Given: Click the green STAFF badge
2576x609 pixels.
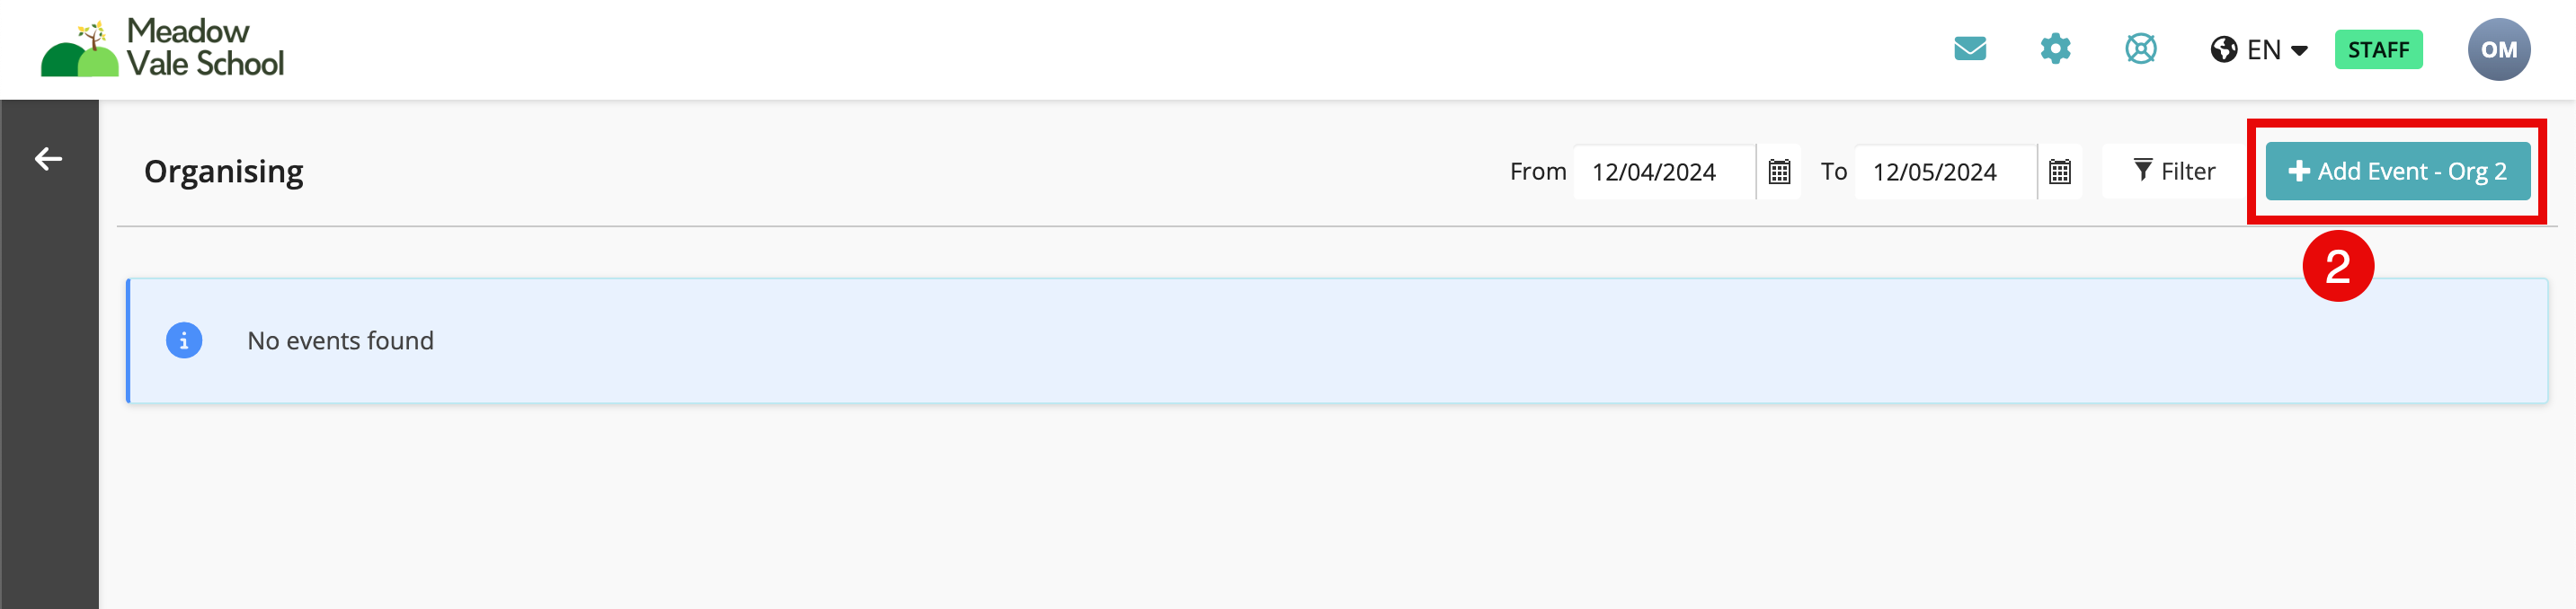Looking at the screenshot, I should point(2377,49).
